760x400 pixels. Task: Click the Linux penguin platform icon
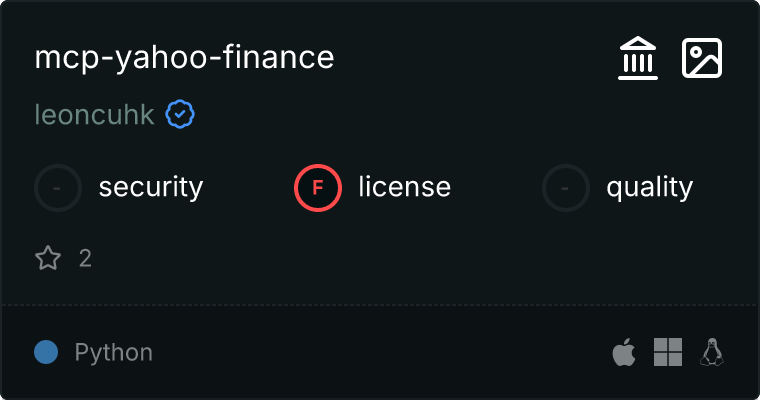tap(712, 352)
